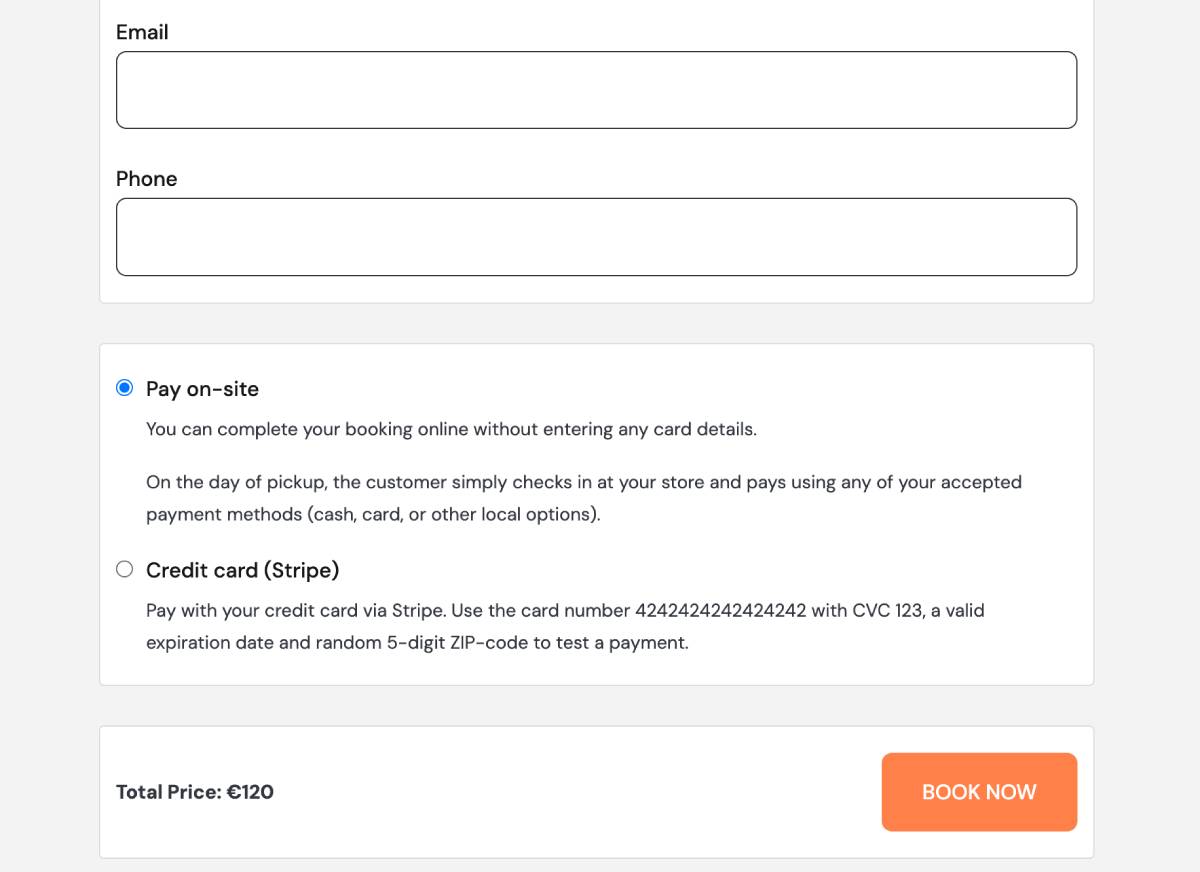Click the Phone field label
1200x872 pixels.
[x=146, y=179]
